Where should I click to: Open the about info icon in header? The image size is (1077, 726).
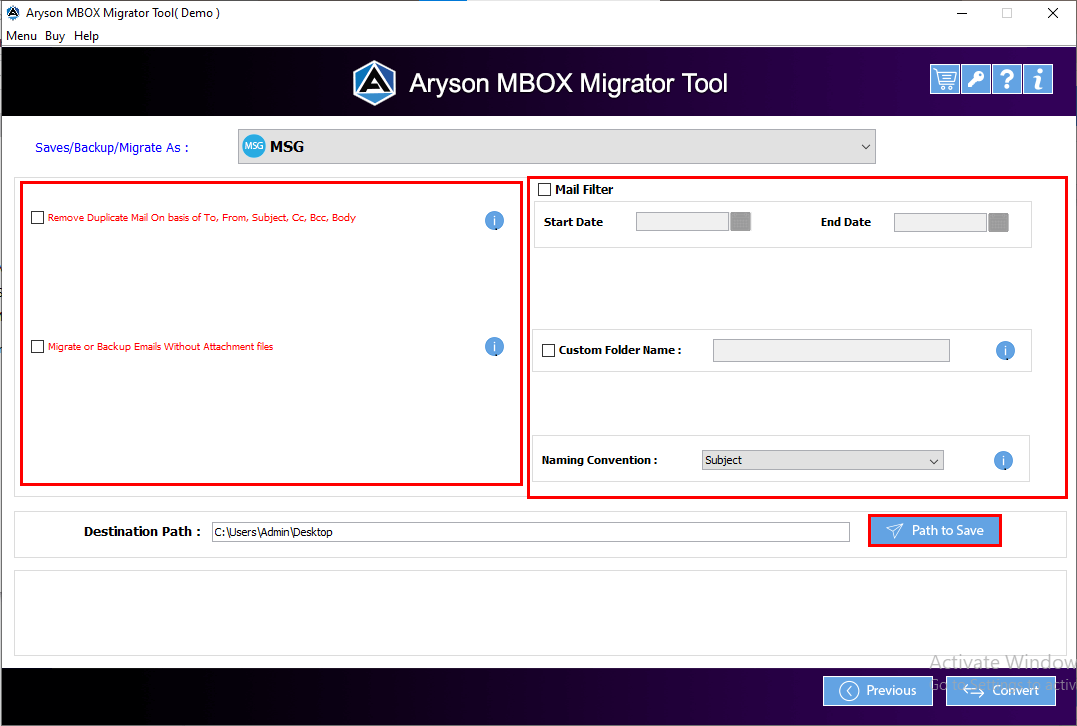(x=1038, y=79)
